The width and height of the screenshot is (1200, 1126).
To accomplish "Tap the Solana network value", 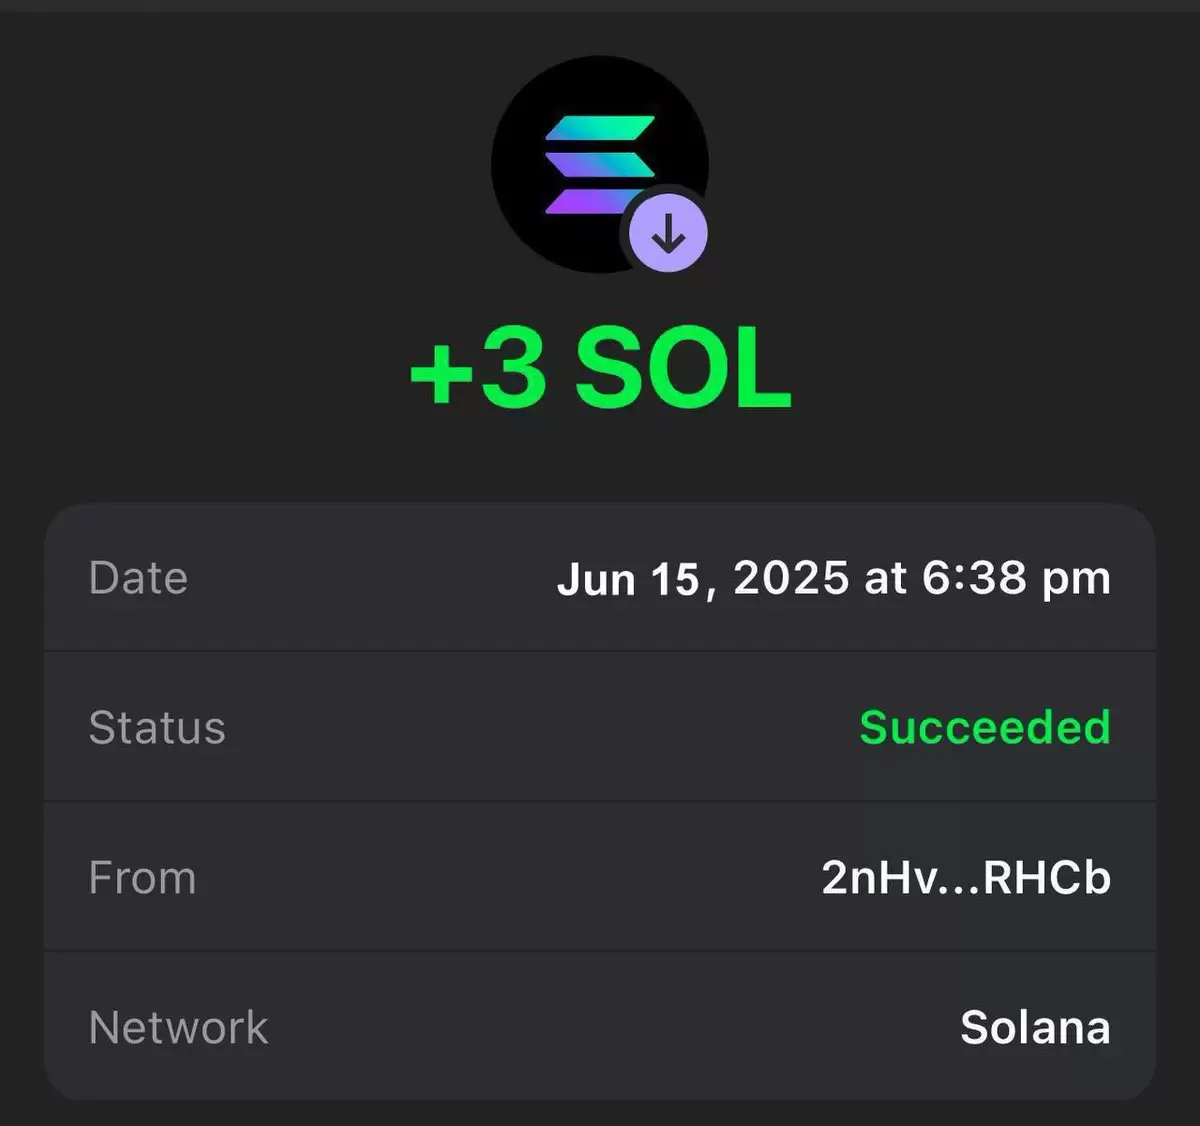I will (x=1035, y=1027).
